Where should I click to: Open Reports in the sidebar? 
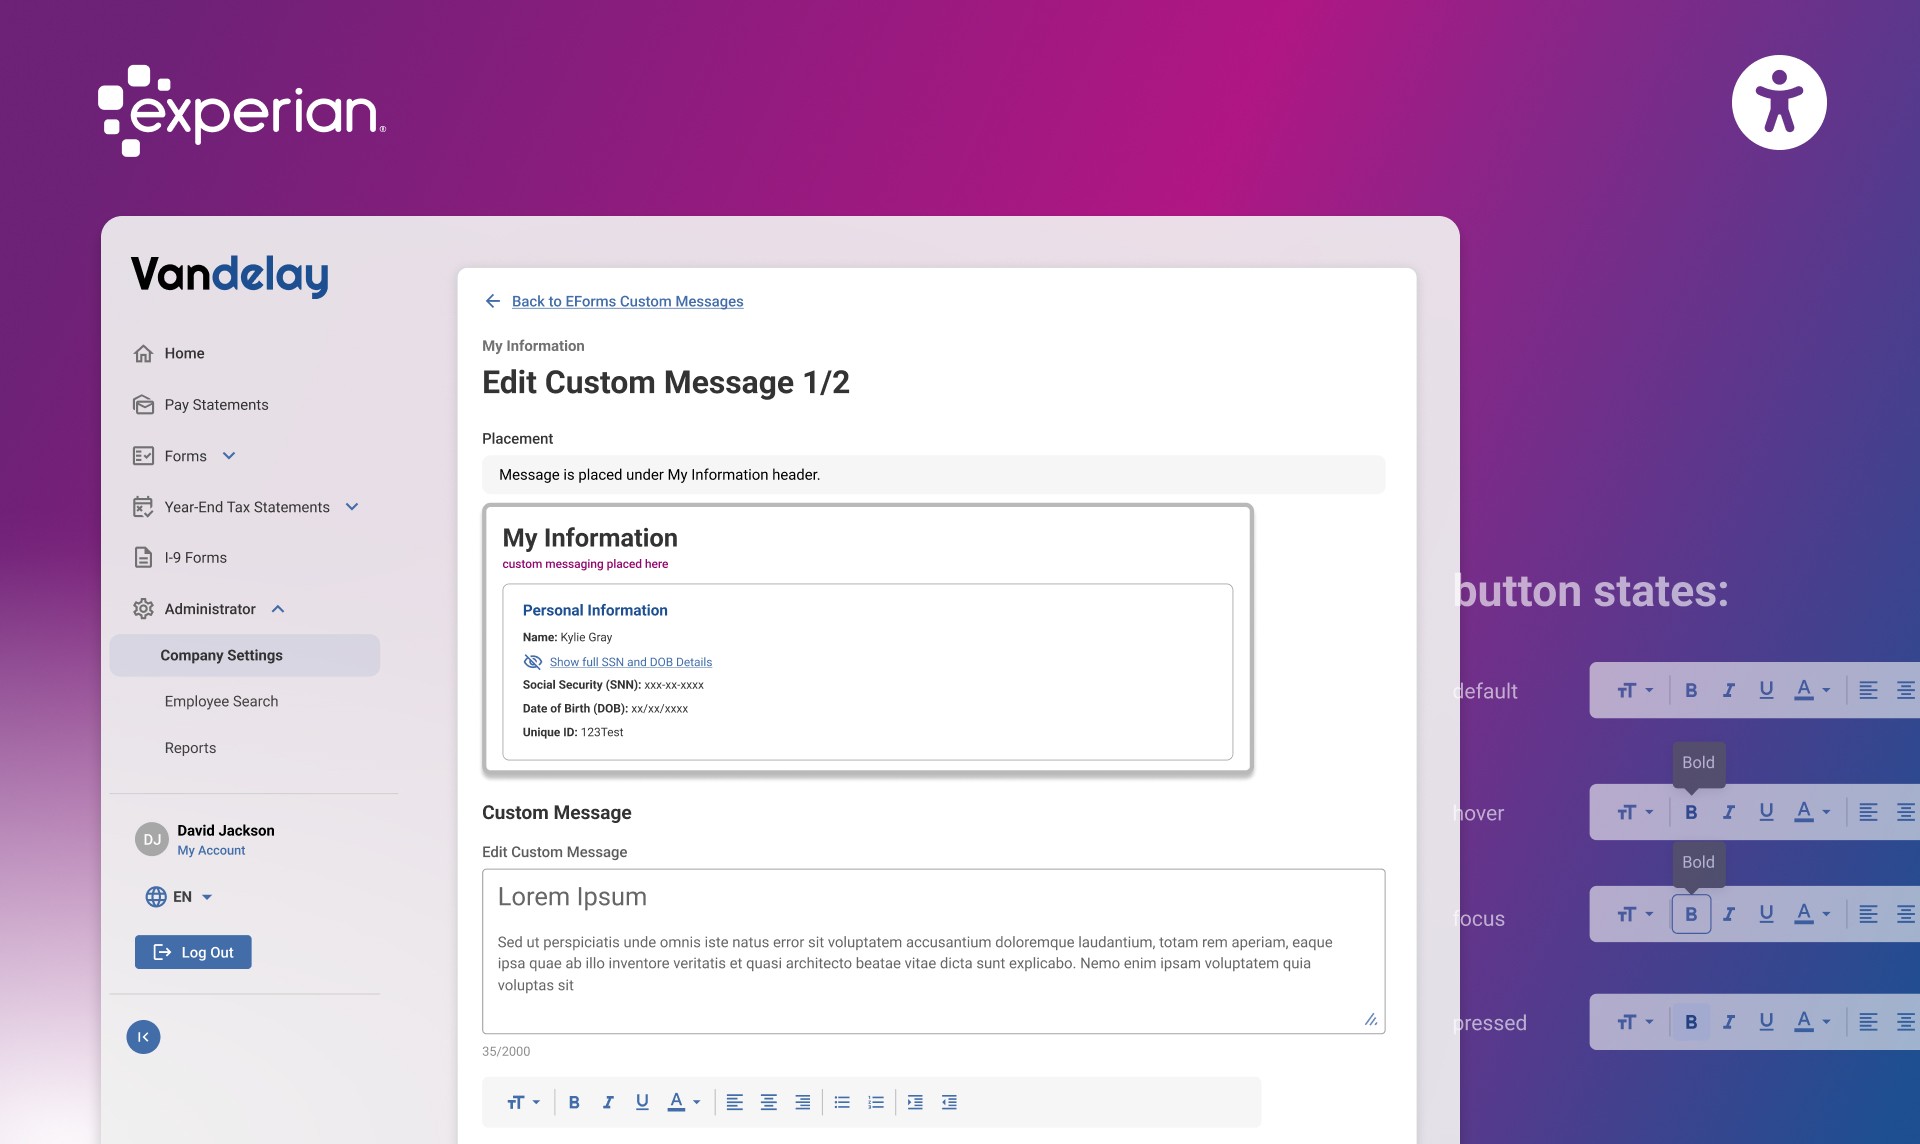[190, 748]
